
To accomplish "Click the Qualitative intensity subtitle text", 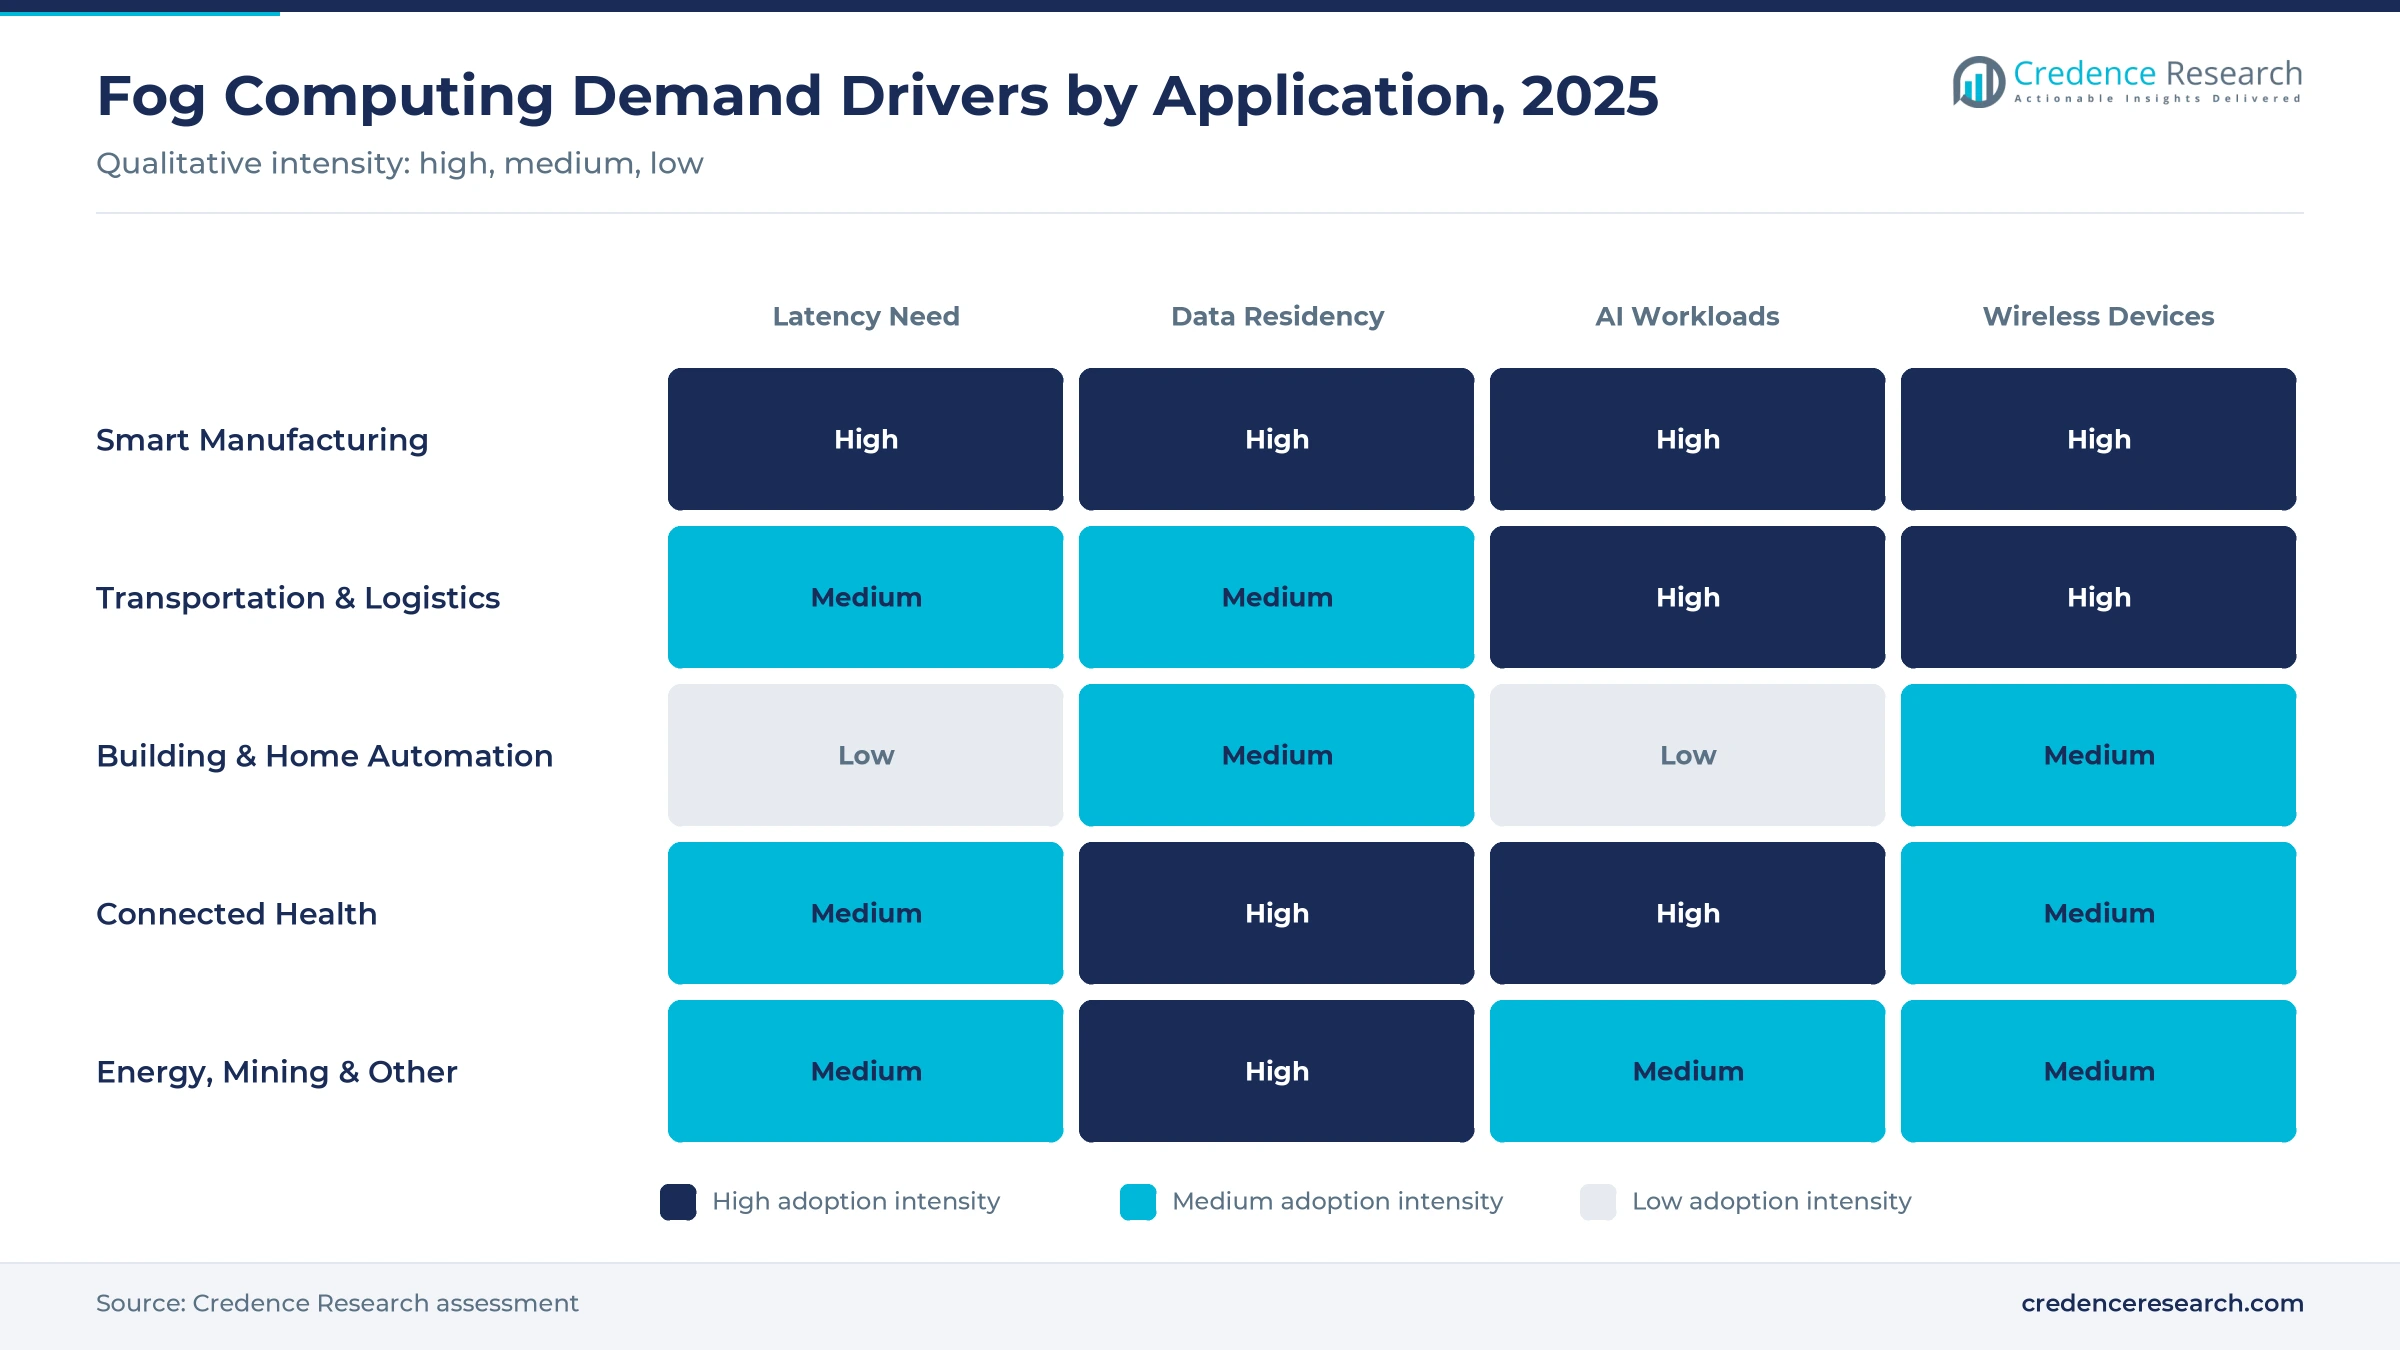I will click(400, 163).
